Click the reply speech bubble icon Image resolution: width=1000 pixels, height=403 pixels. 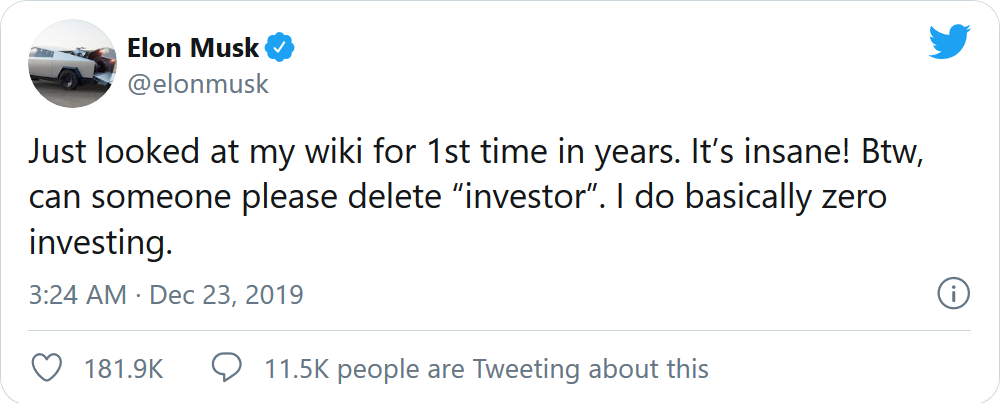228,368
